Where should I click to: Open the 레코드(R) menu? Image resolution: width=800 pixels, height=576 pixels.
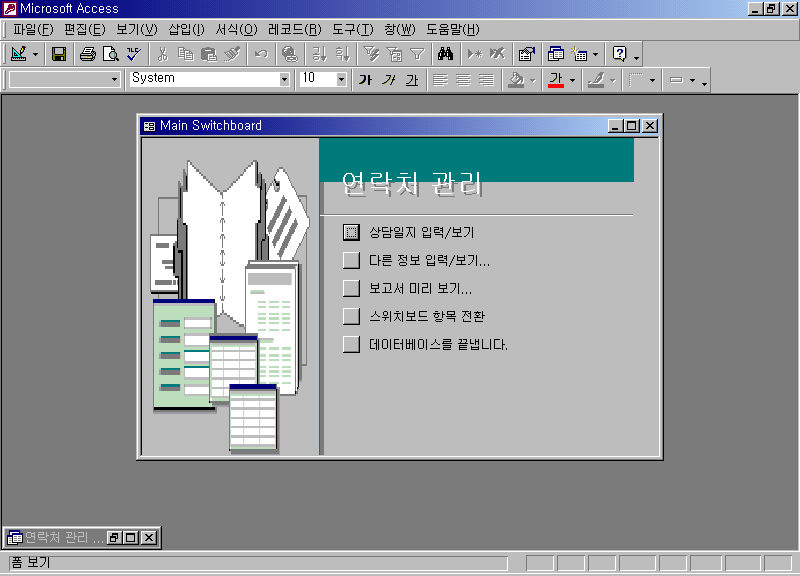click(x=294, y=30)
